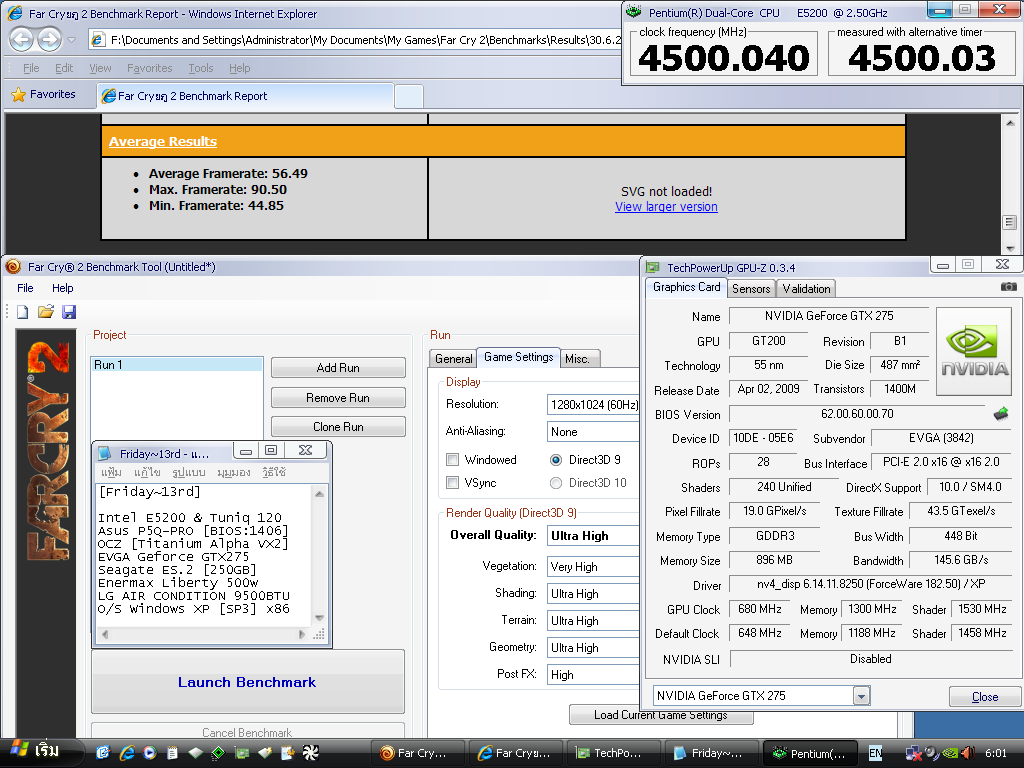Click the Remove Run button
The height and width of the screenshot is (768, 1024).
click(x=338, y=398)
